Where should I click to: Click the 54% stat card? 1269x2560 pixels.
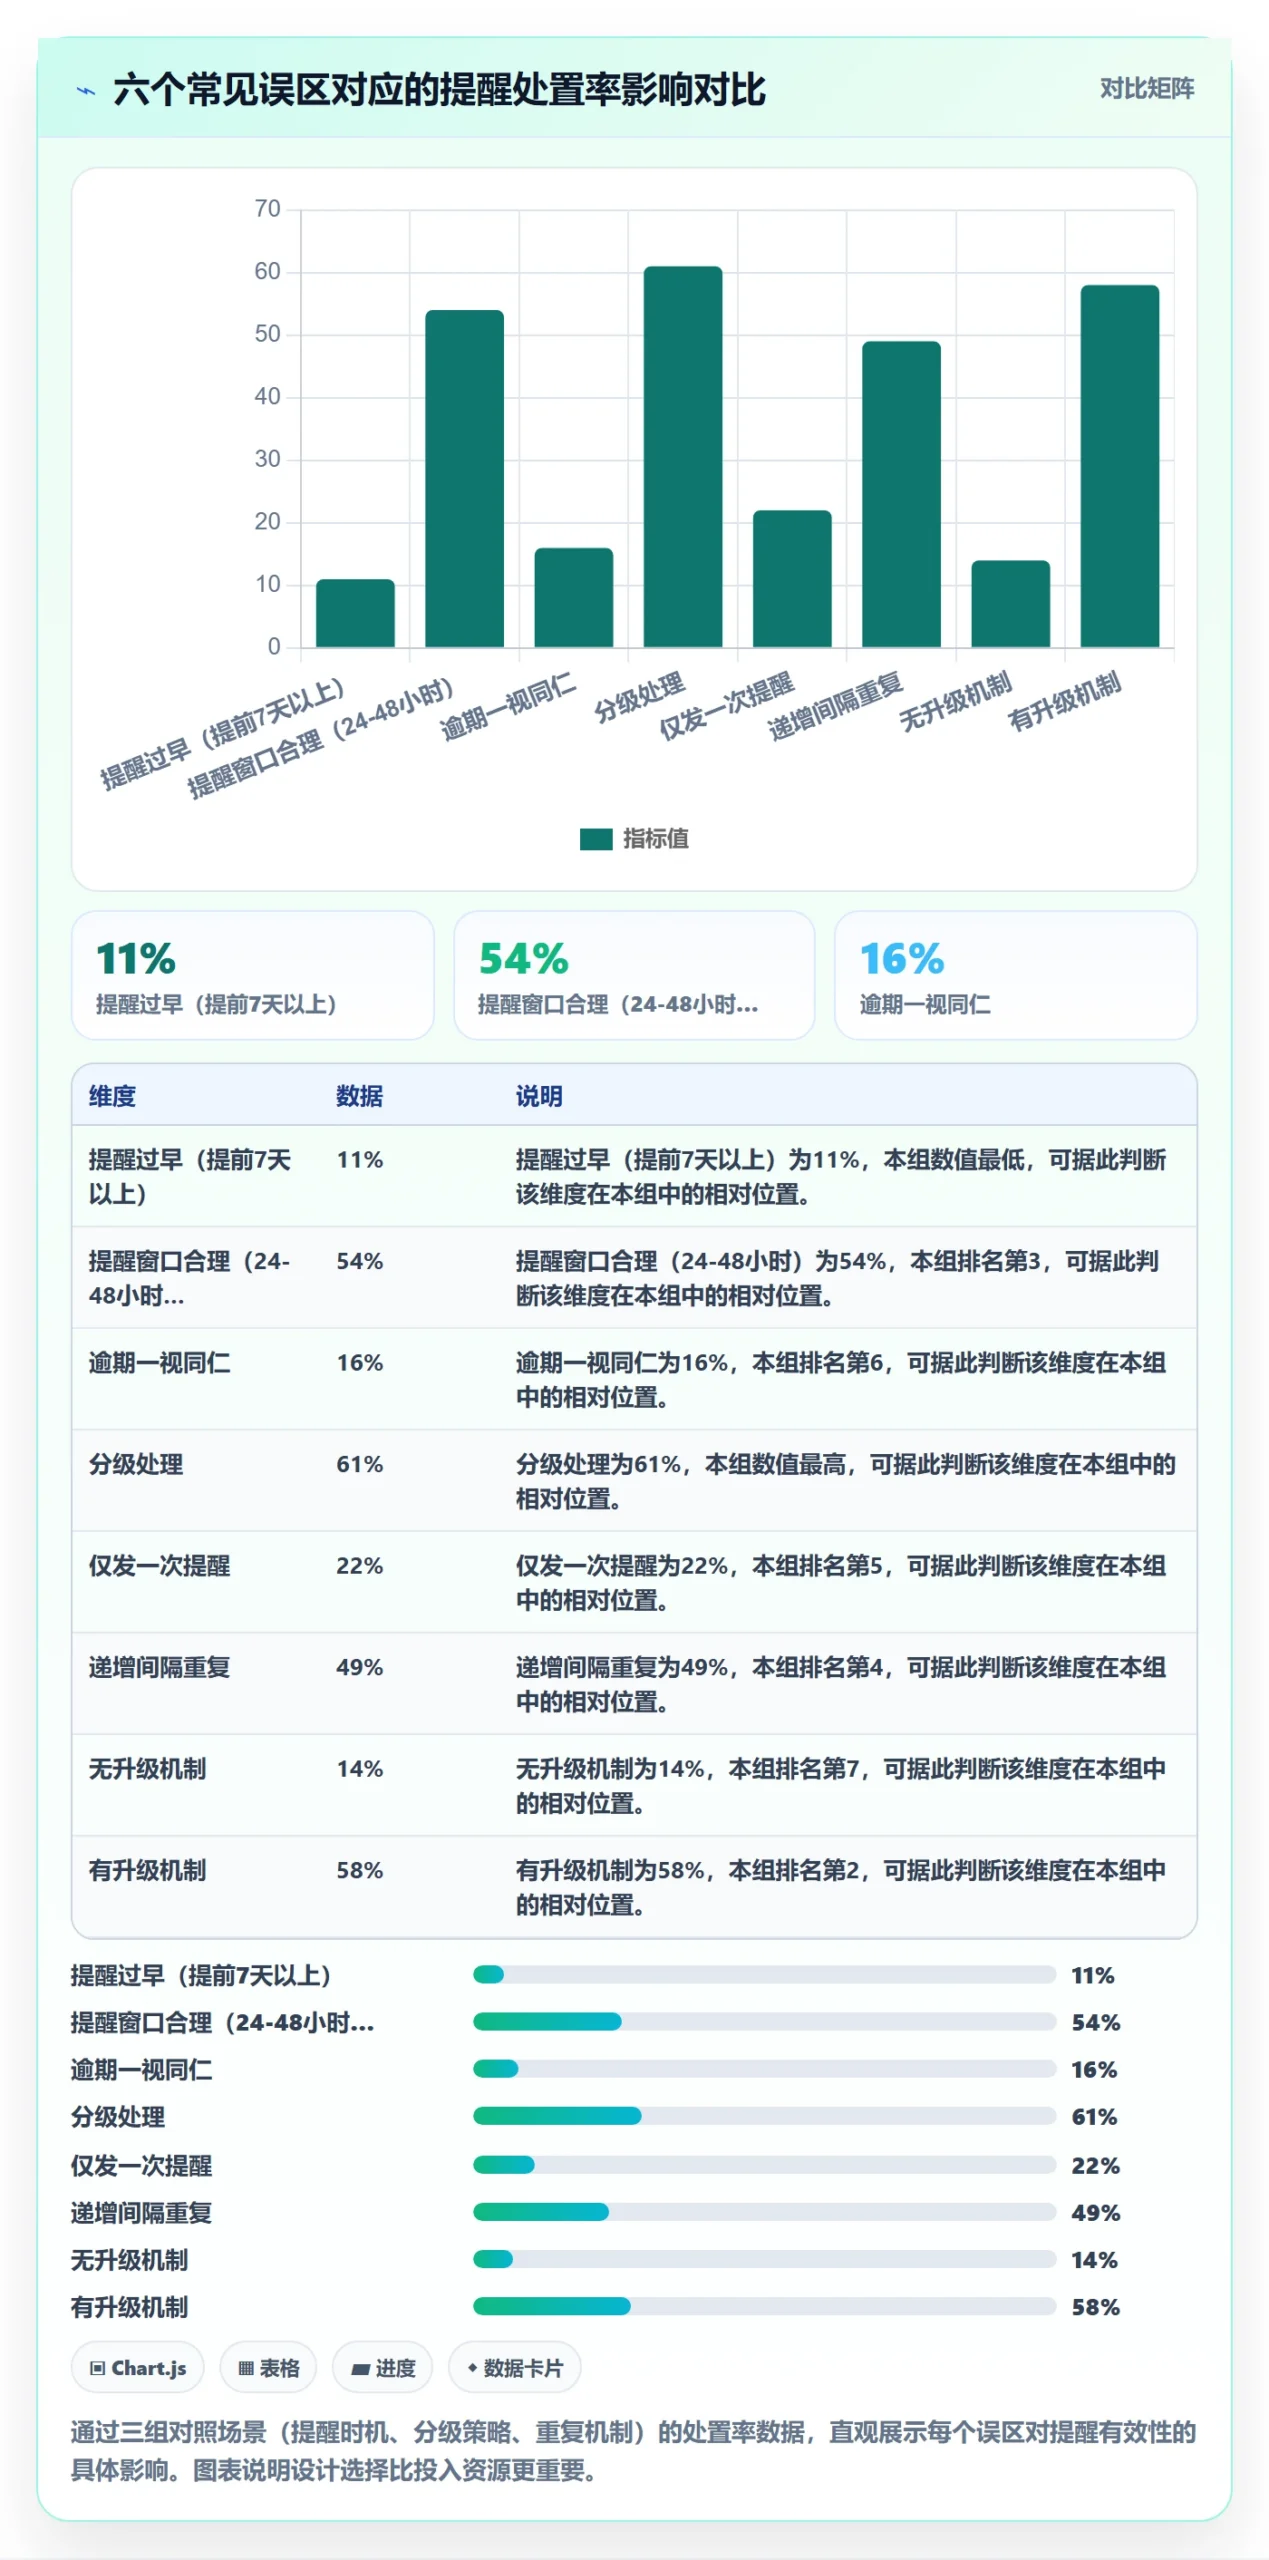[x=634, y=975]
